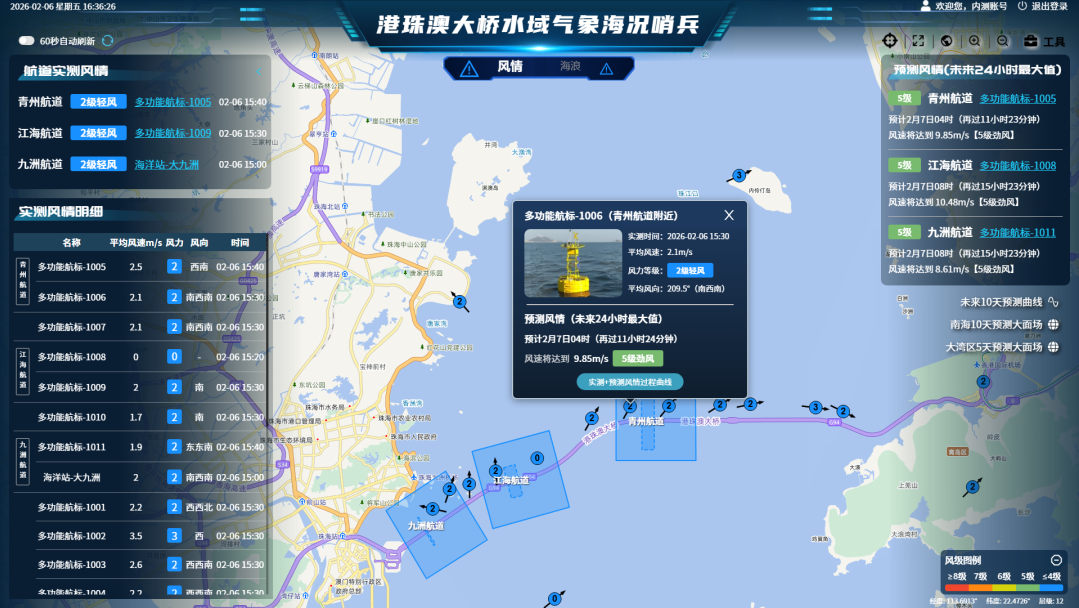This screenshot has width=1079, height=608.
Task: Click the locate/crosshair map tool icon
Action: coord(890,41)
